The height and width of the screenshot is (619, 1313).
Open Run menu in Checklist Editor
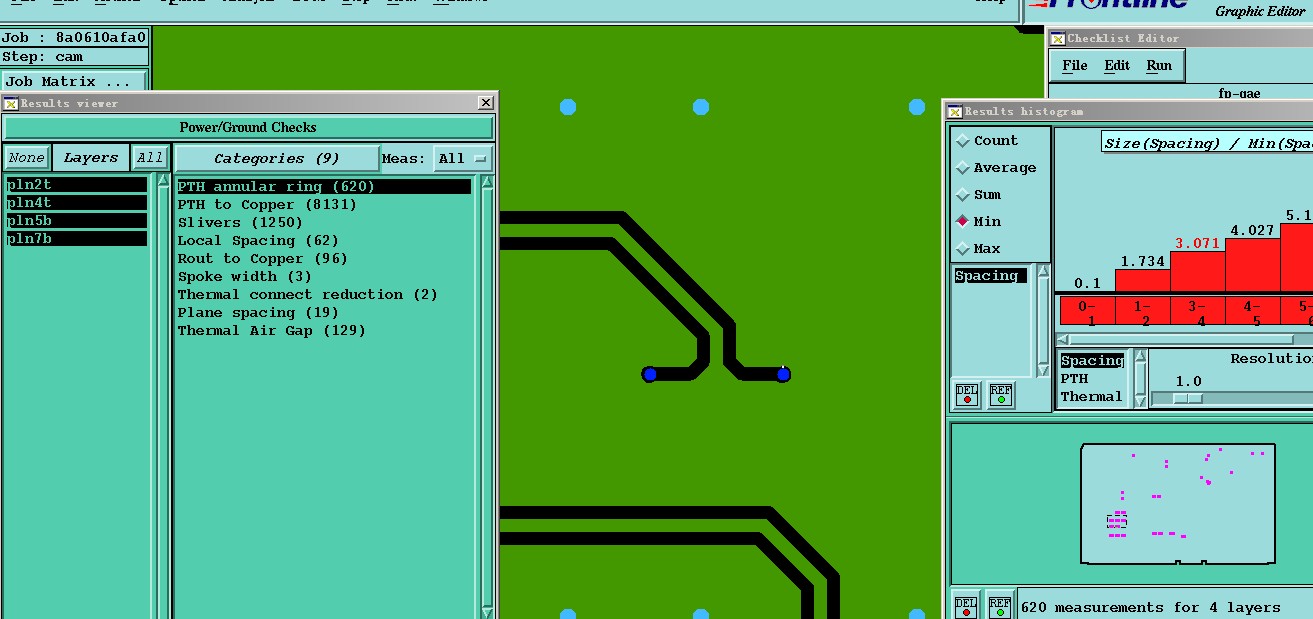click(x=1159, y=66)
